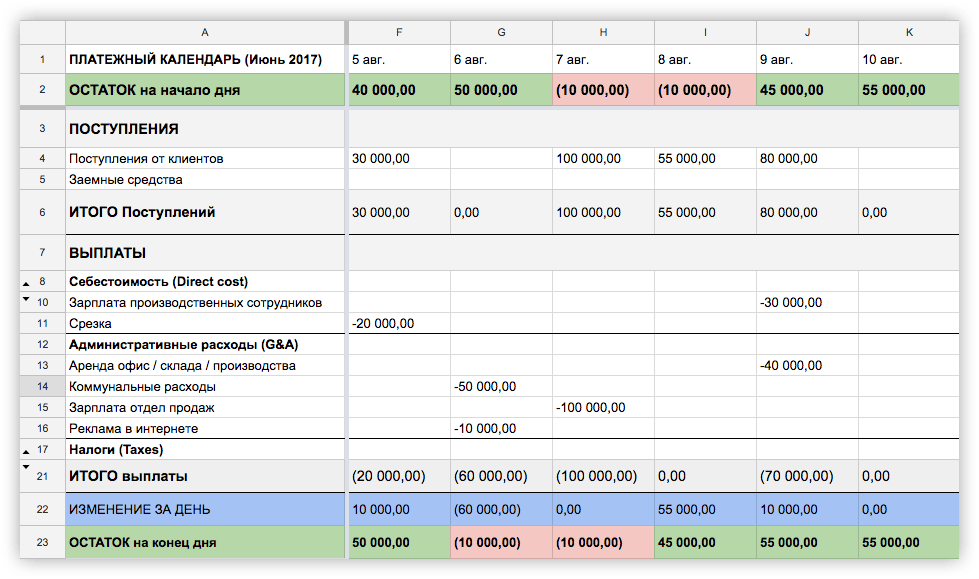Select the blue 'ИЗМЕНЕНИЕ ЗА ДЕНЬ' cell

205,509
